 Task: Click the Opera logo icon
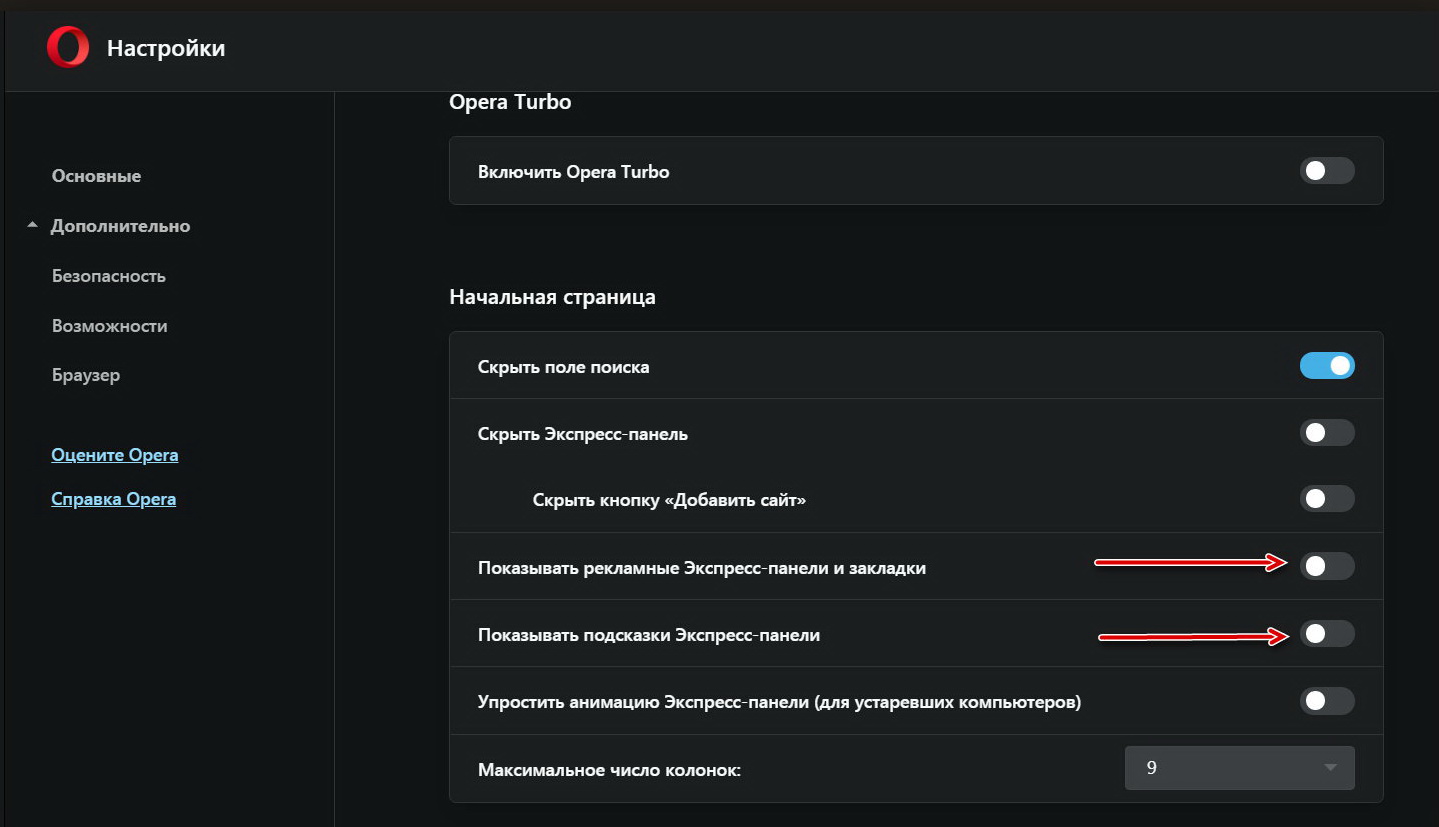point(68,47)
